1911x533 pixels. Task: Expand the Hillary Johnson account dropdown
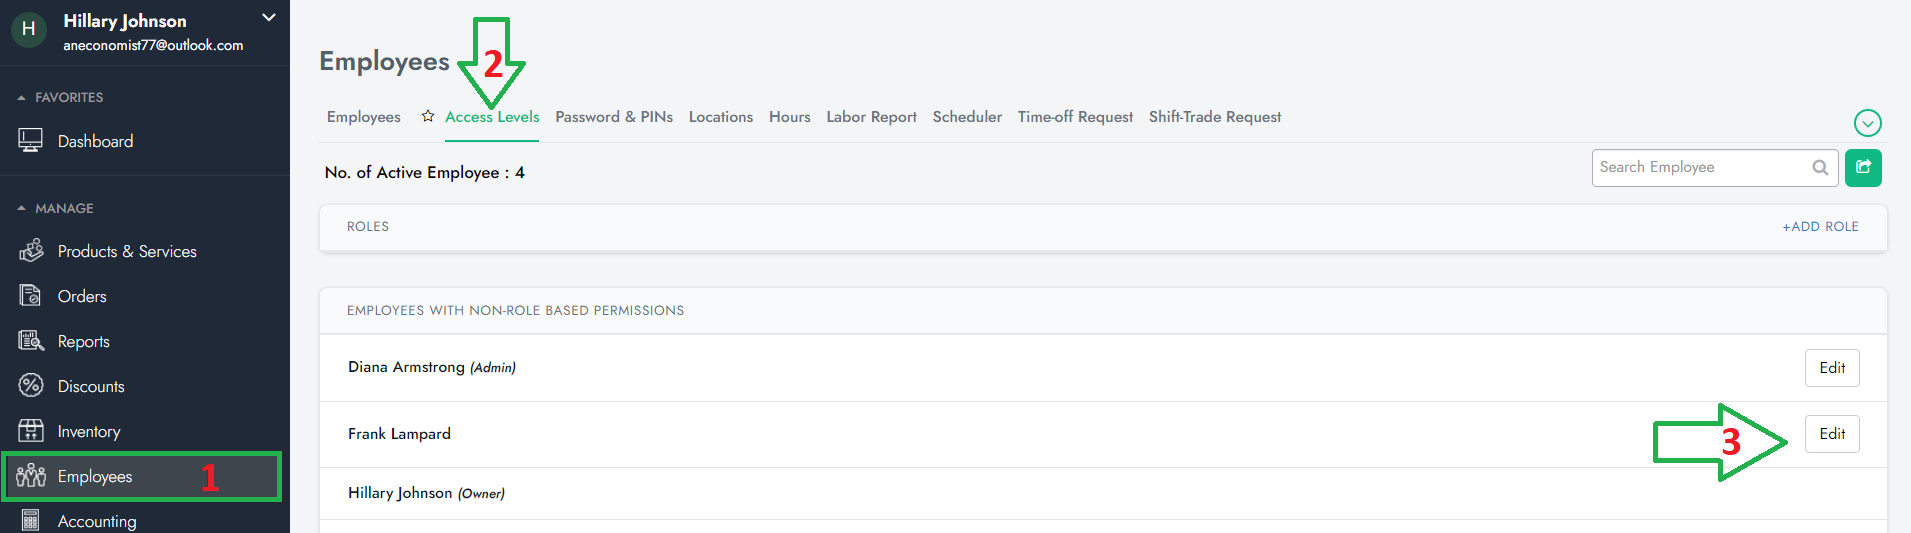tap(268, 18)
